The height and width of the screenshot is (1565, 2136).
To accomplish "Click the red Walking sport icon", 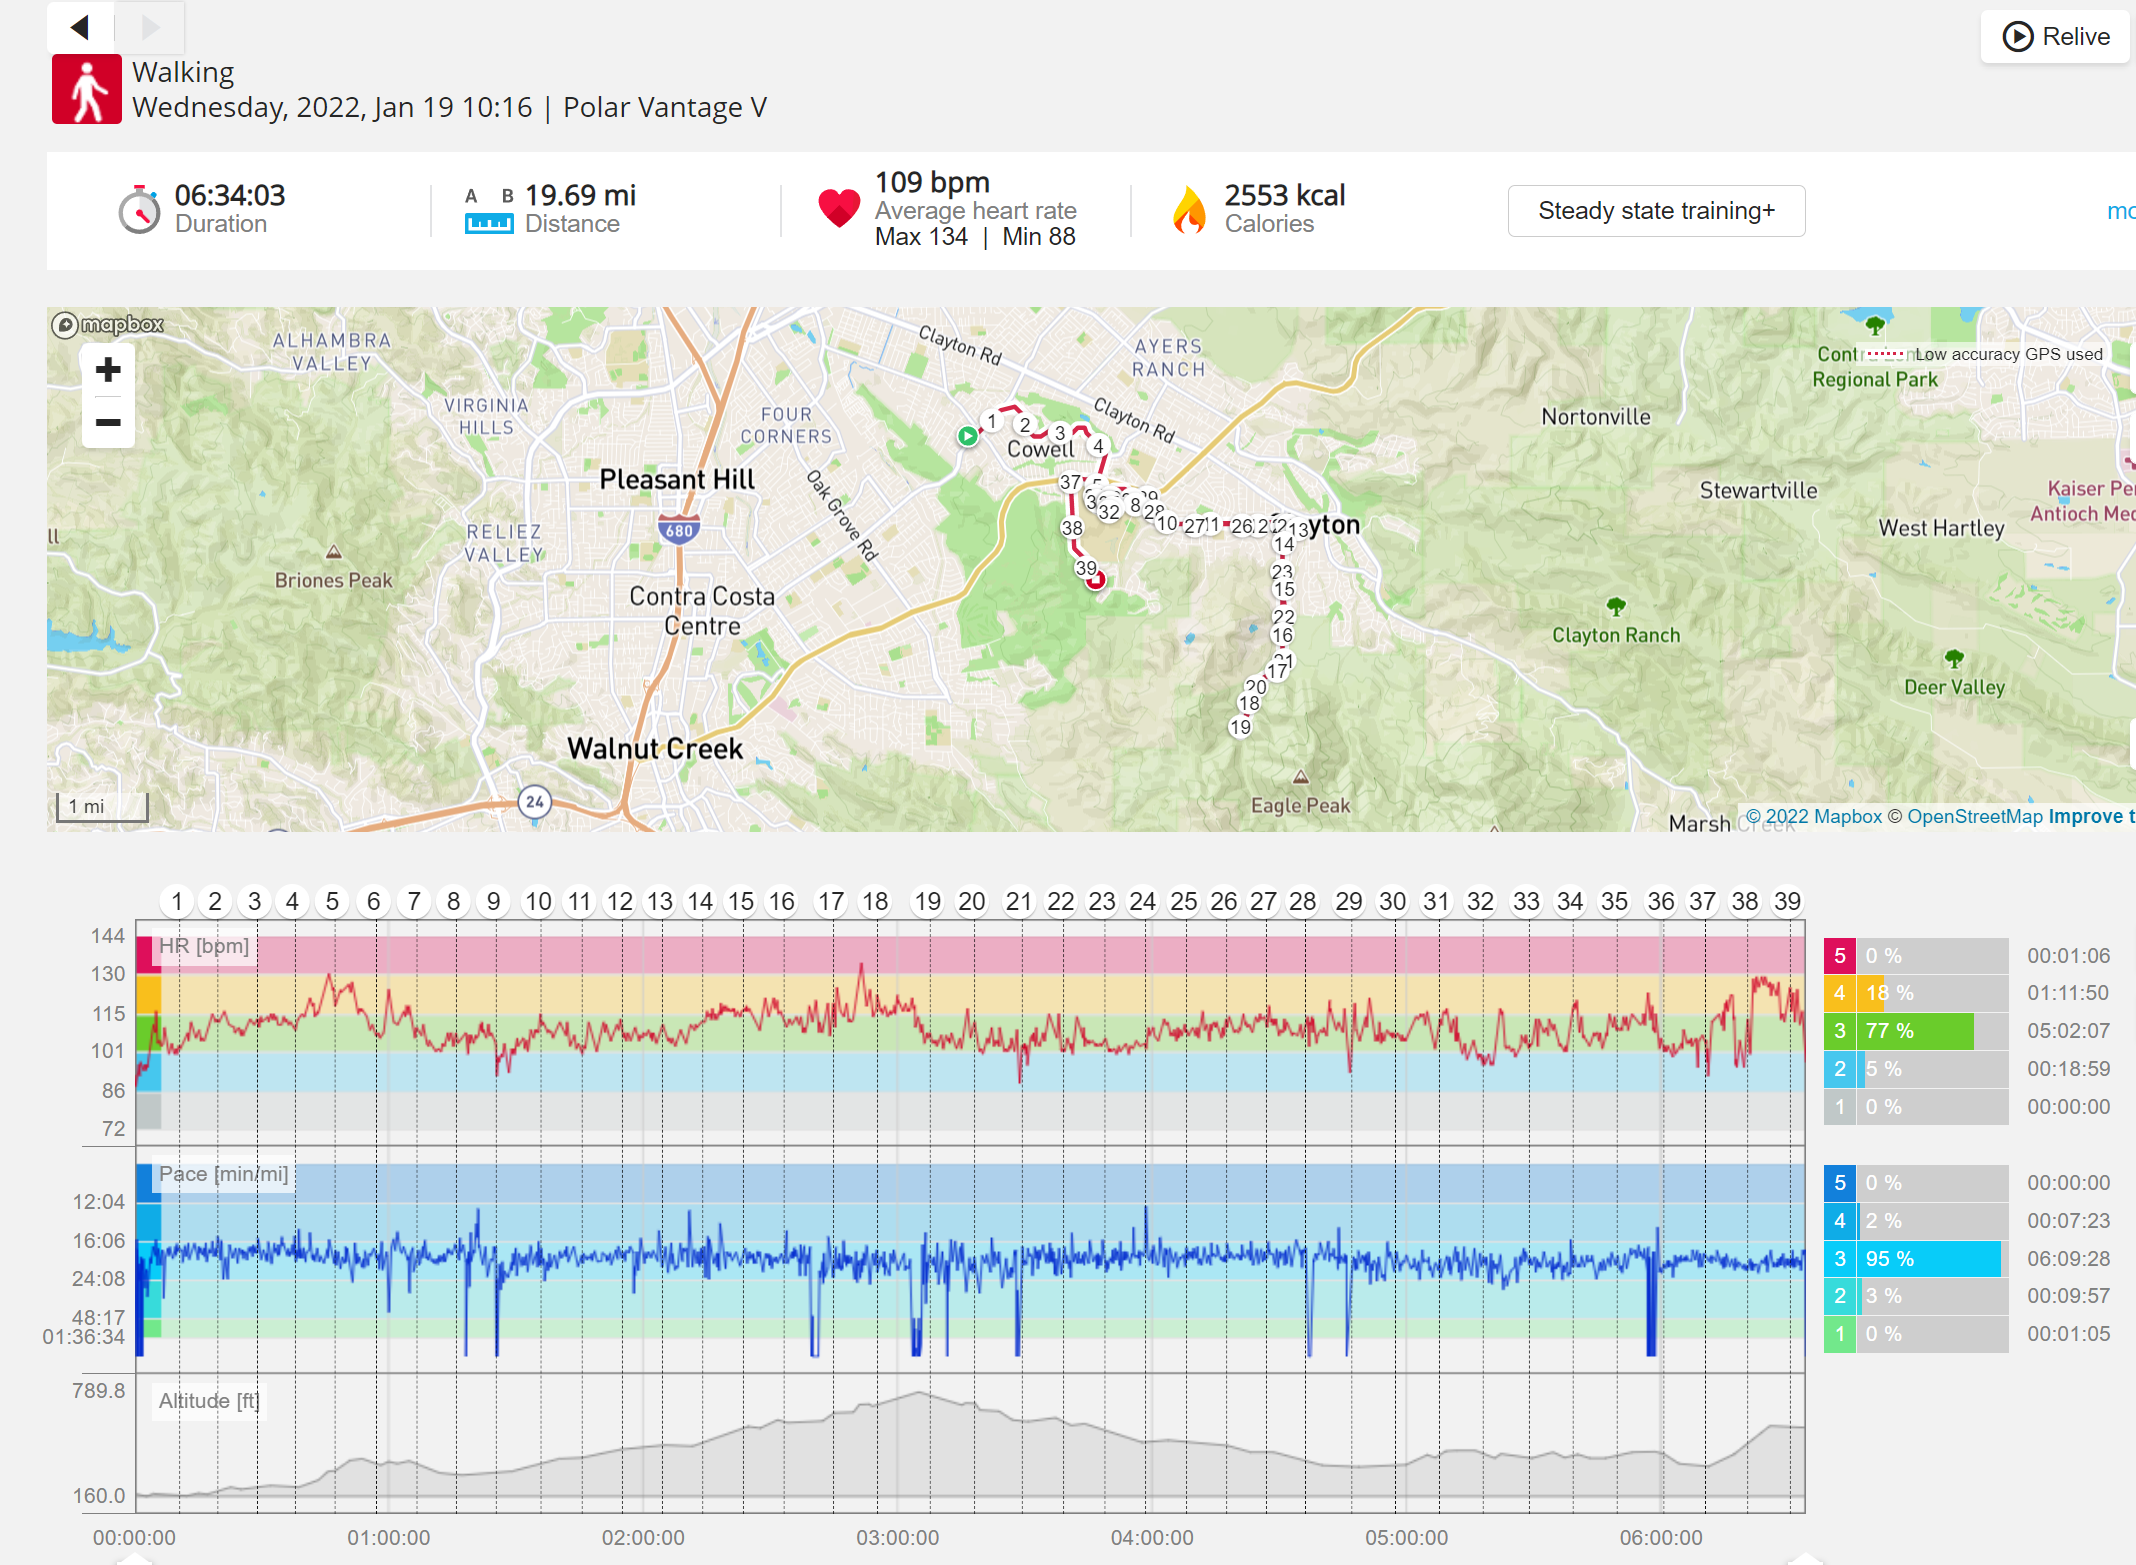I will 87,89.
